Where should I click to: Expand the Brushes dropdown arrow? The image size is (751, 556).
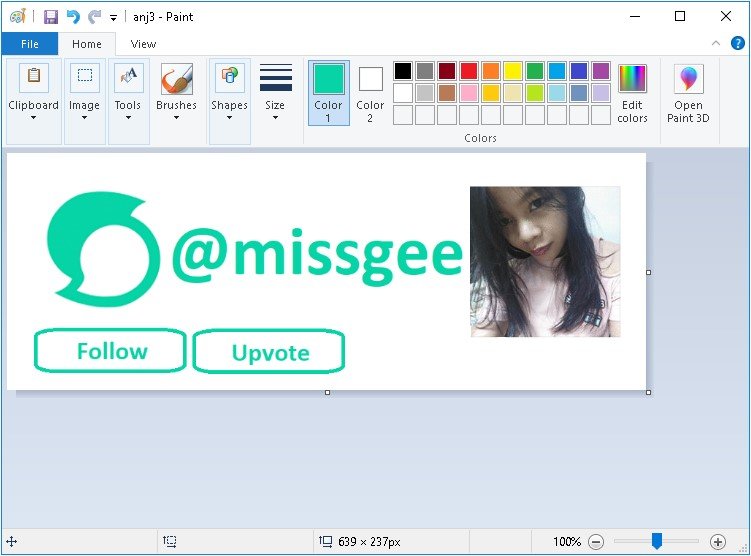coord(176,118)
